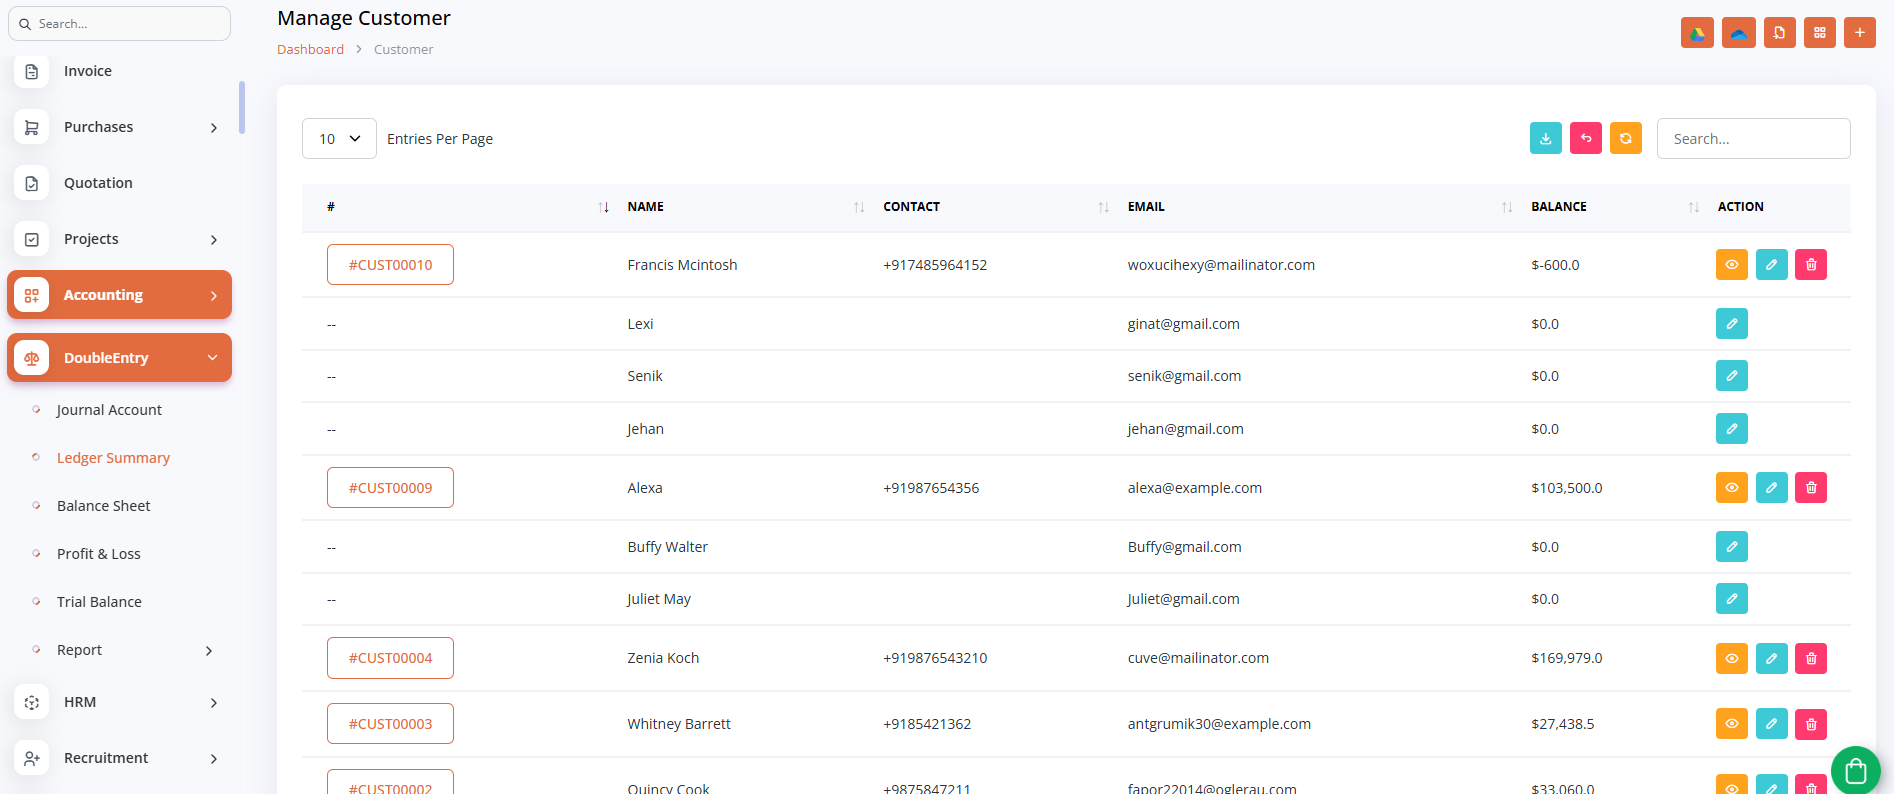View Zenia Koch's details with eye icon

(1731, 658)
